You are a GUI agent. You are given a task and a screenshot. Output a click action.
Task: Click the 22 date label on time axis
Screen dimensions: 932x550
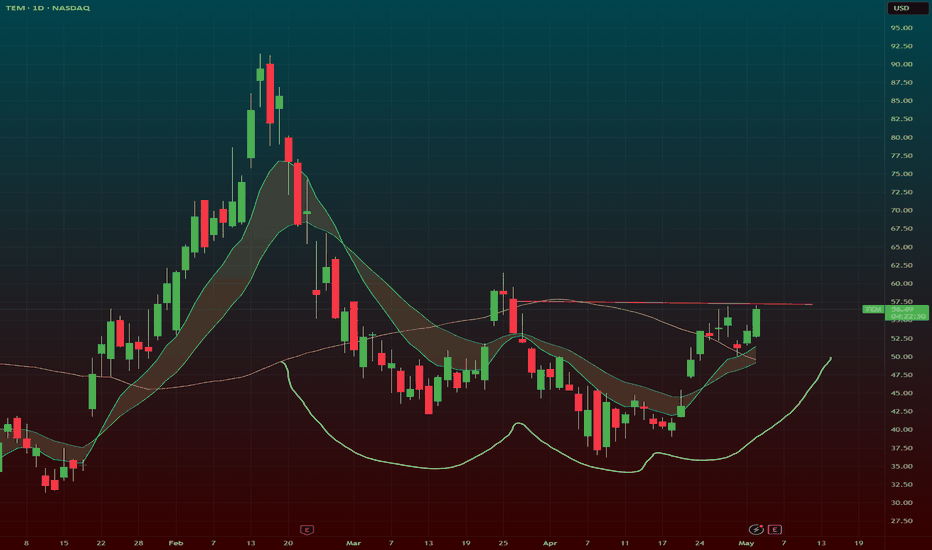(101, 543)
